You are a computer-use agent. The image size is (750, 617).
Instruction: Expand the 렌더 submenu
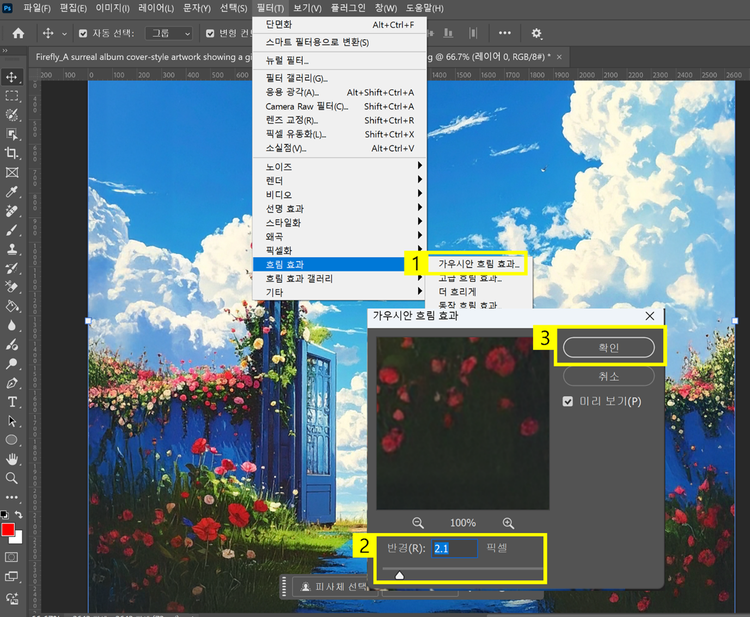(x=339, y=180)
